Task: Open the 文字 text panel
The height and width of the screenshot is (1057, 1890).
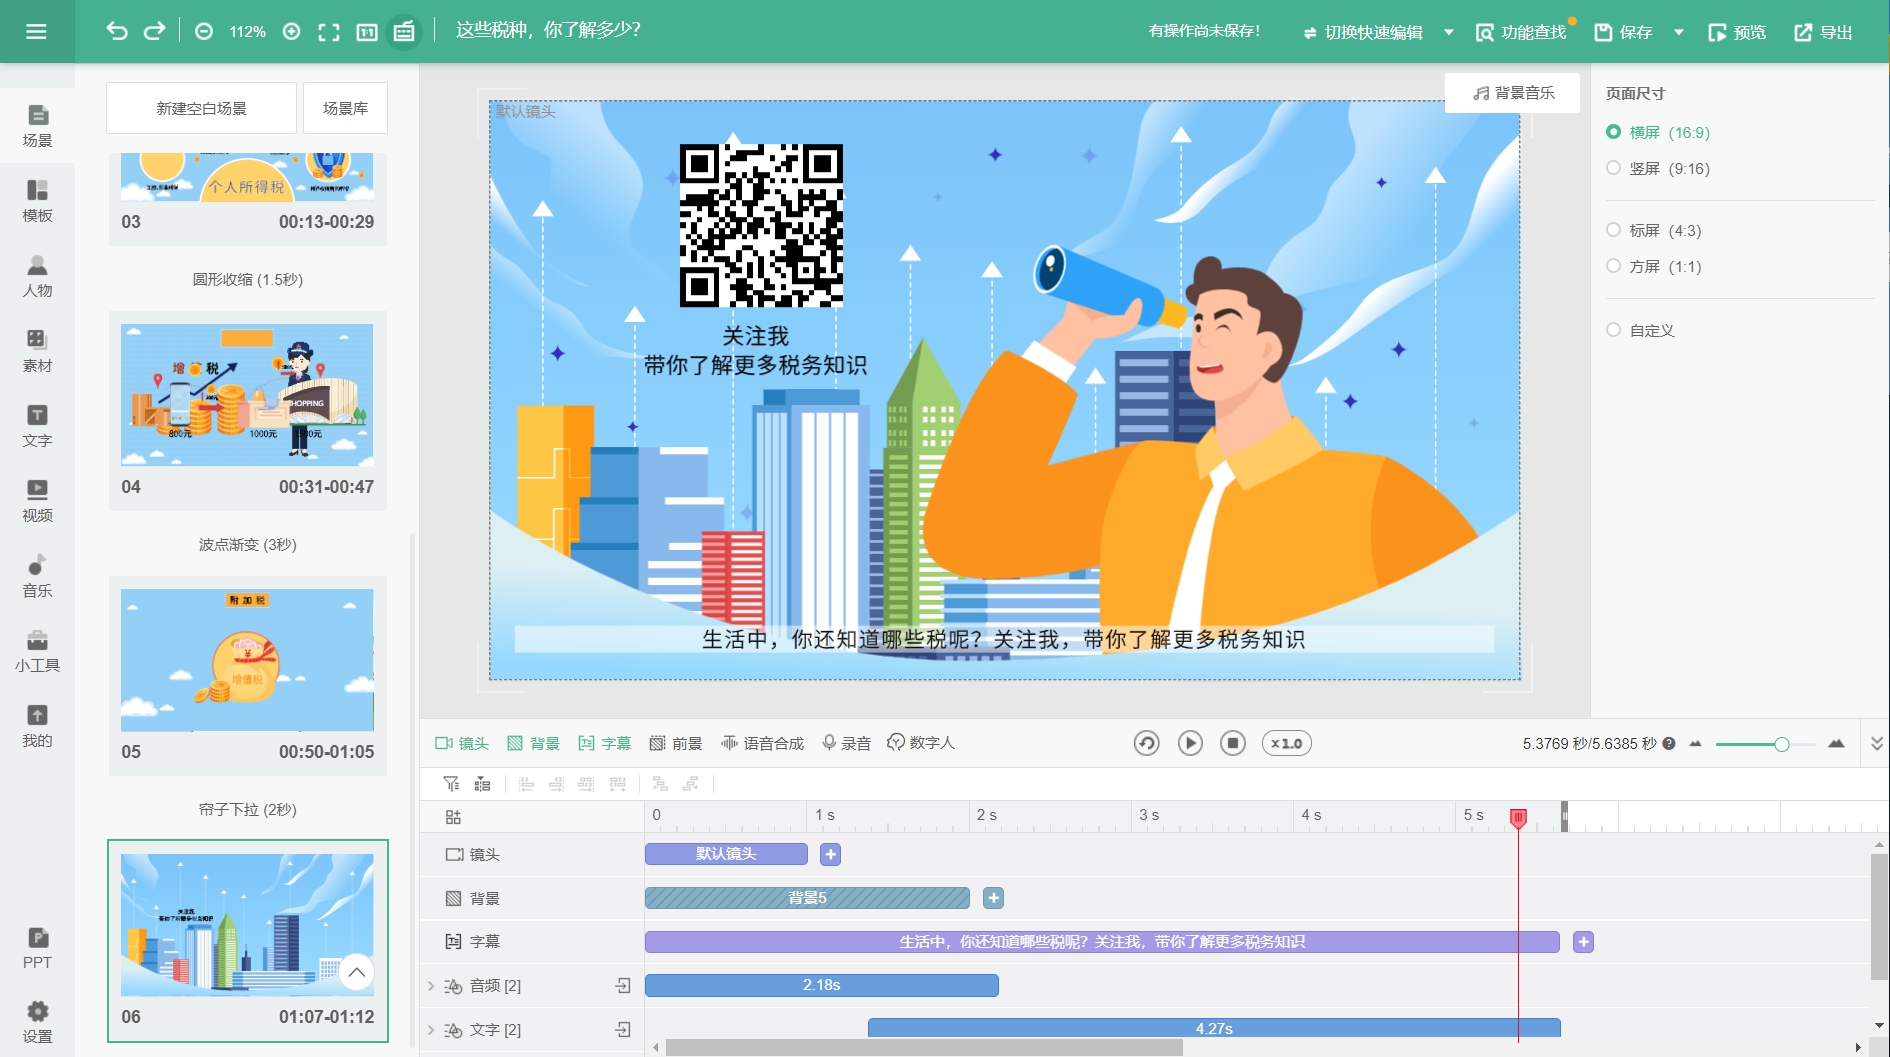Action: 37,426
